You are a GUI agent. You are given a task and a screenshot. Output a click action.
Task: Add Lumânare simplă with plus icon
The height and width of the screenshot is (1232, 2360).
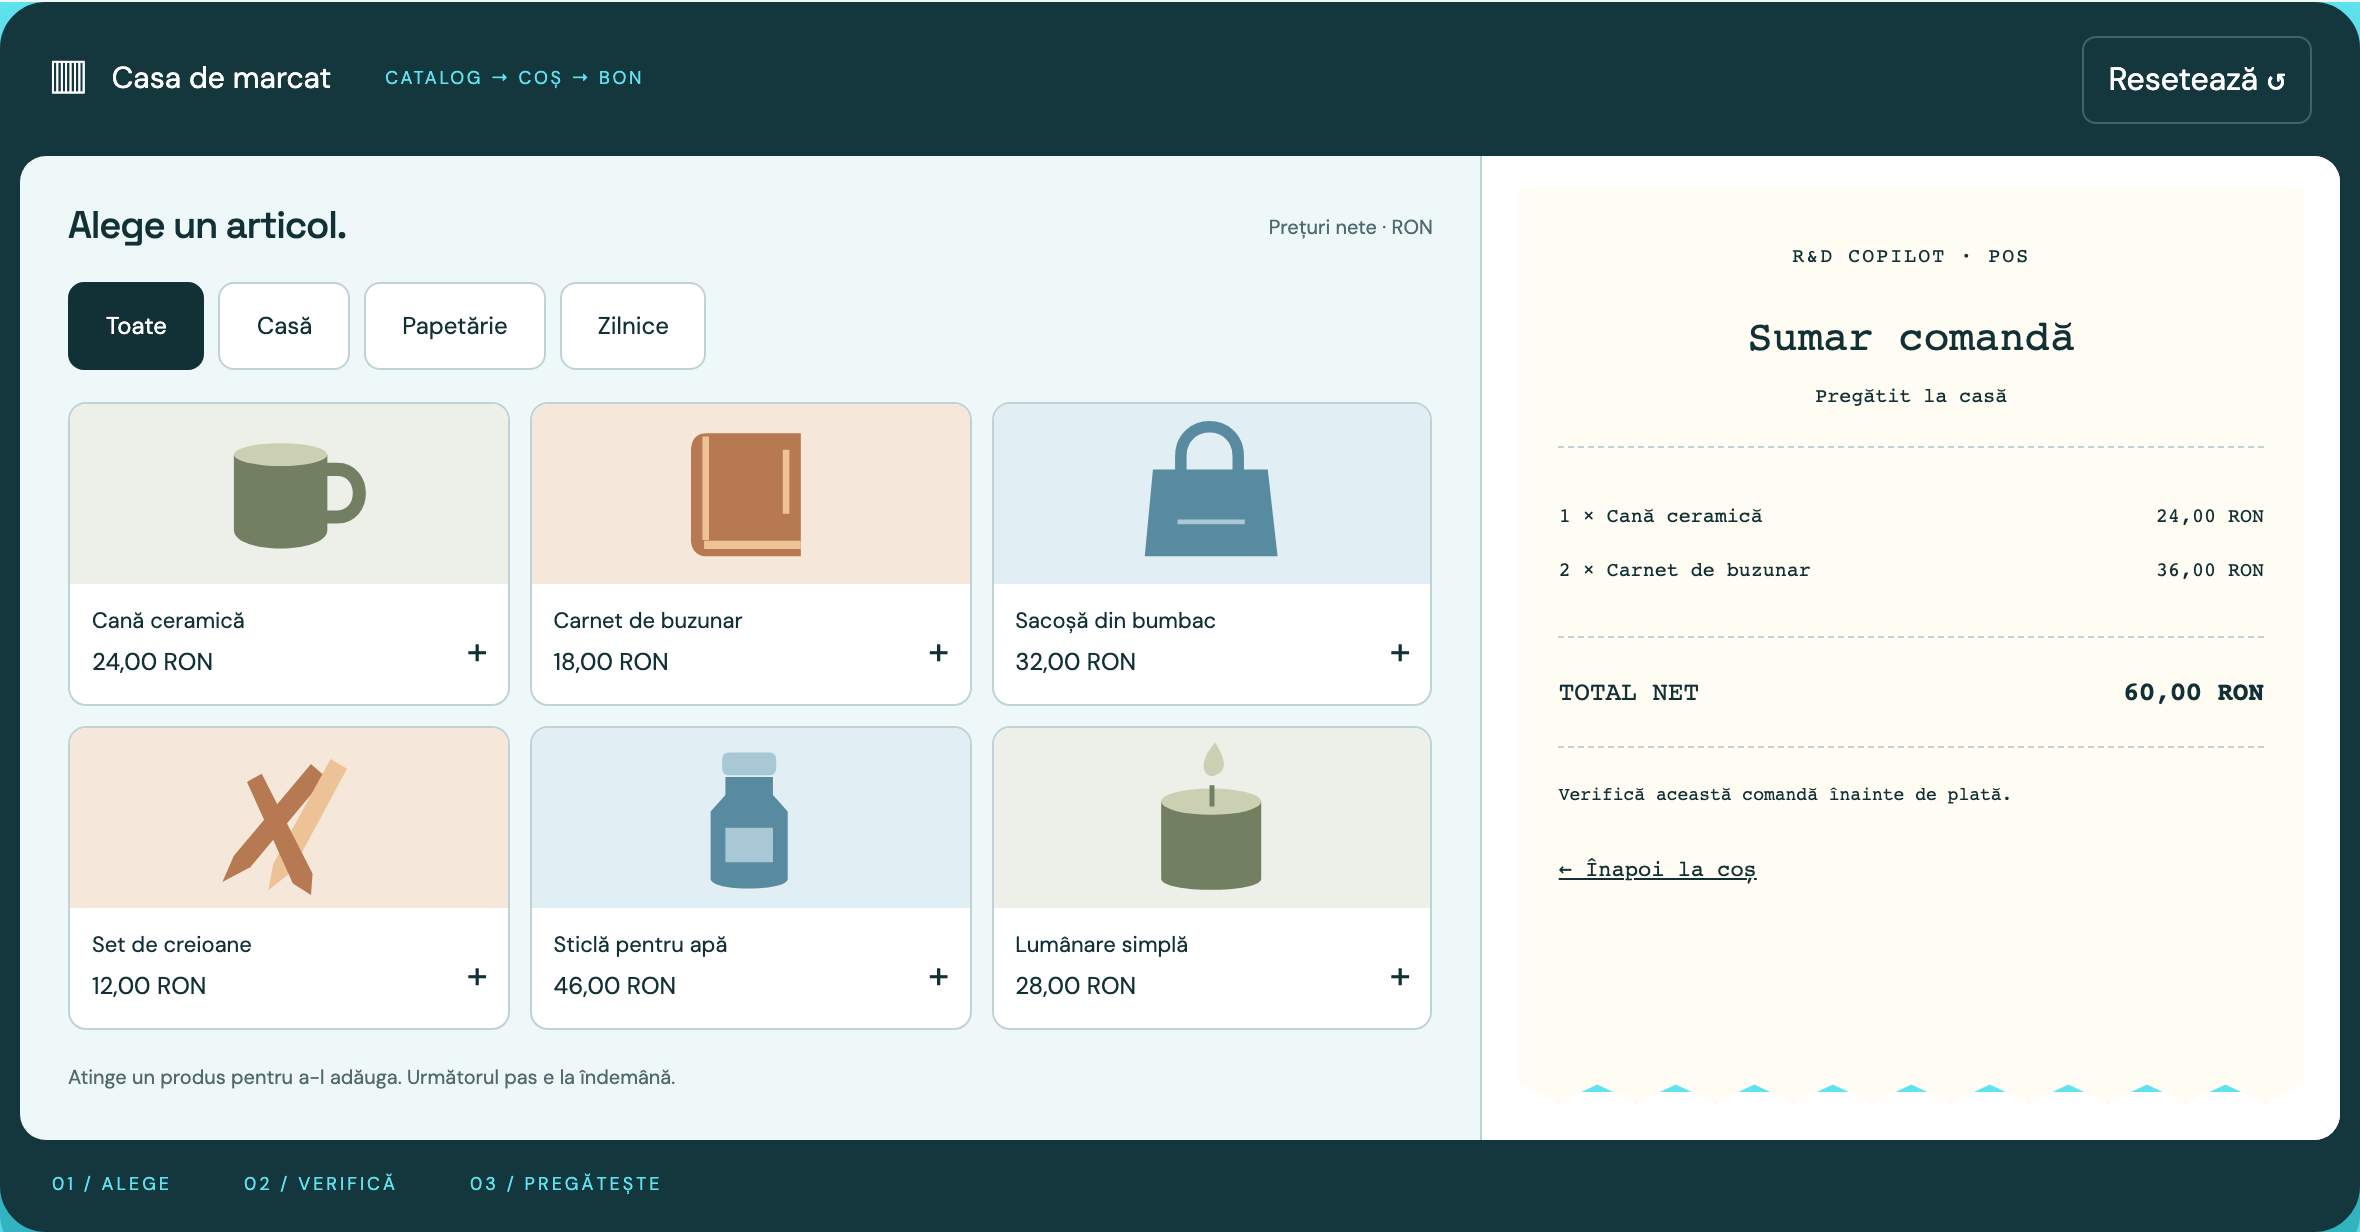coord(1400,977)
